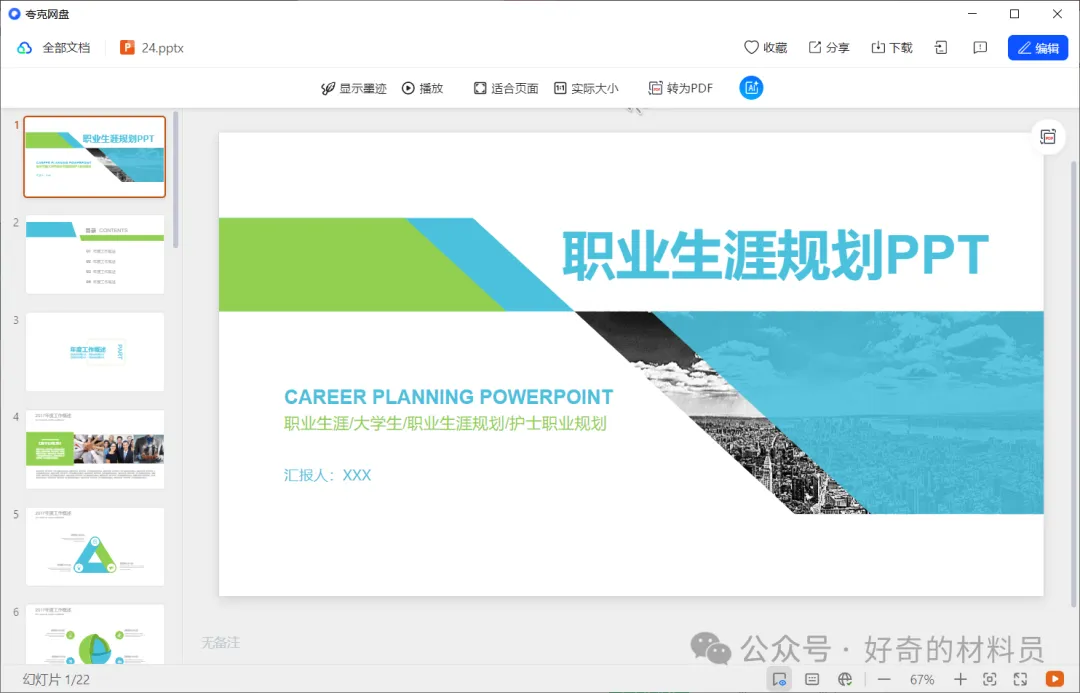Choose 适合页面 fit page view
This screenshot has height=693, width=1080.
[506, 88]
